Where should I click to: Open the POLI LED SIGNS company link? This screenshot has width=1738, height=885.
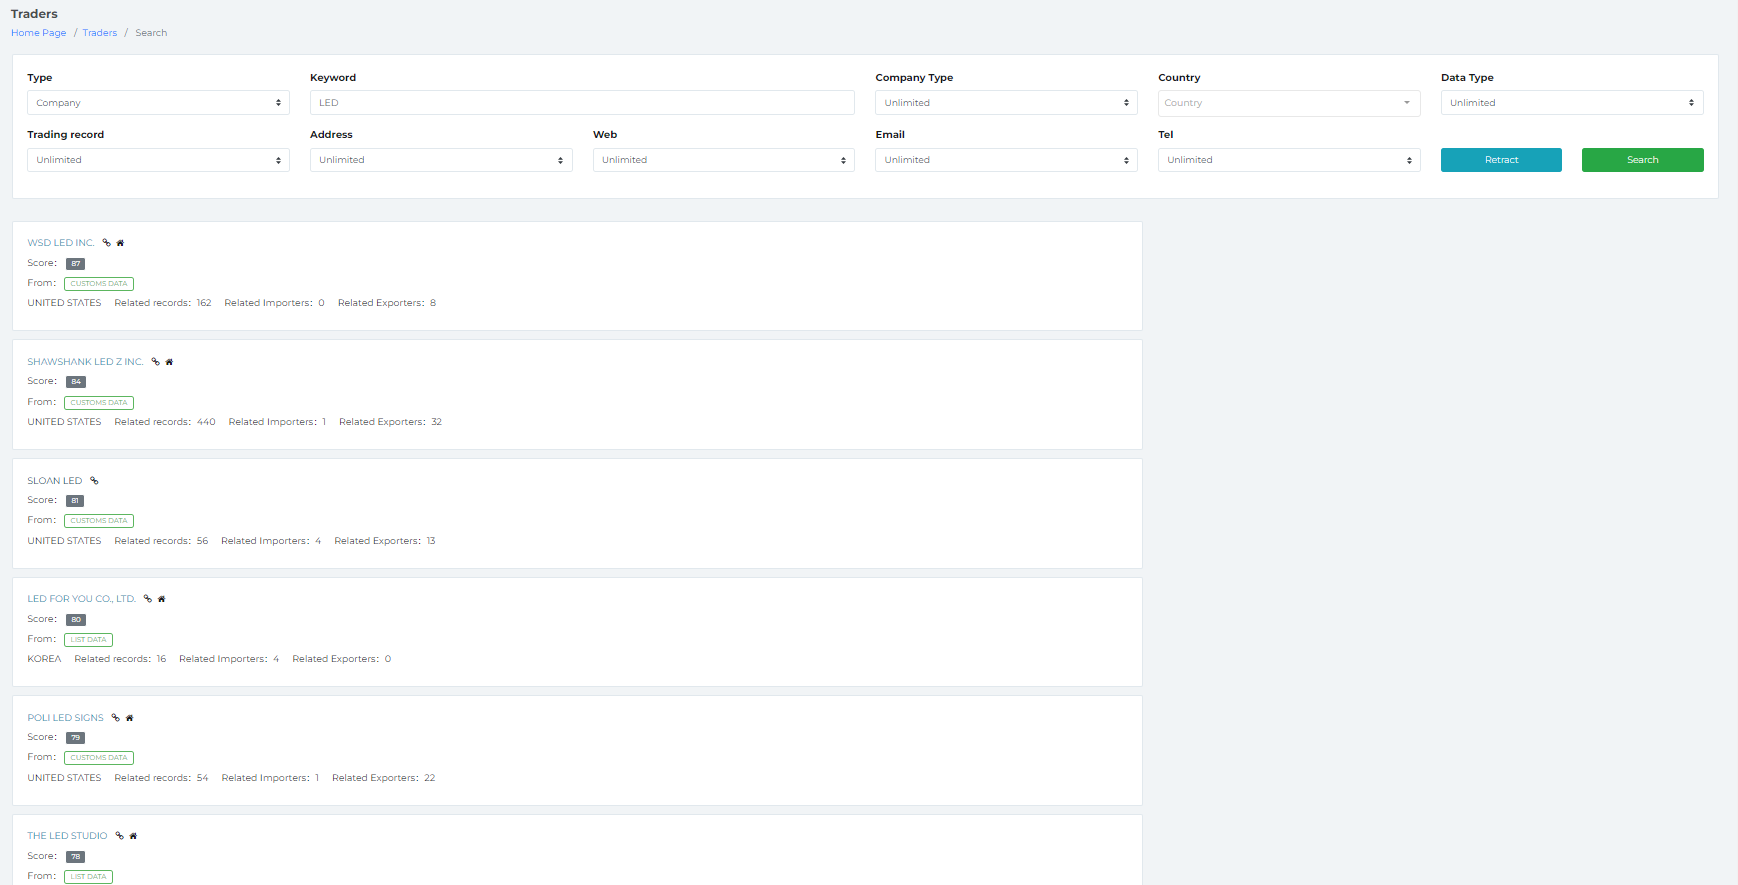tap(65, 718)
